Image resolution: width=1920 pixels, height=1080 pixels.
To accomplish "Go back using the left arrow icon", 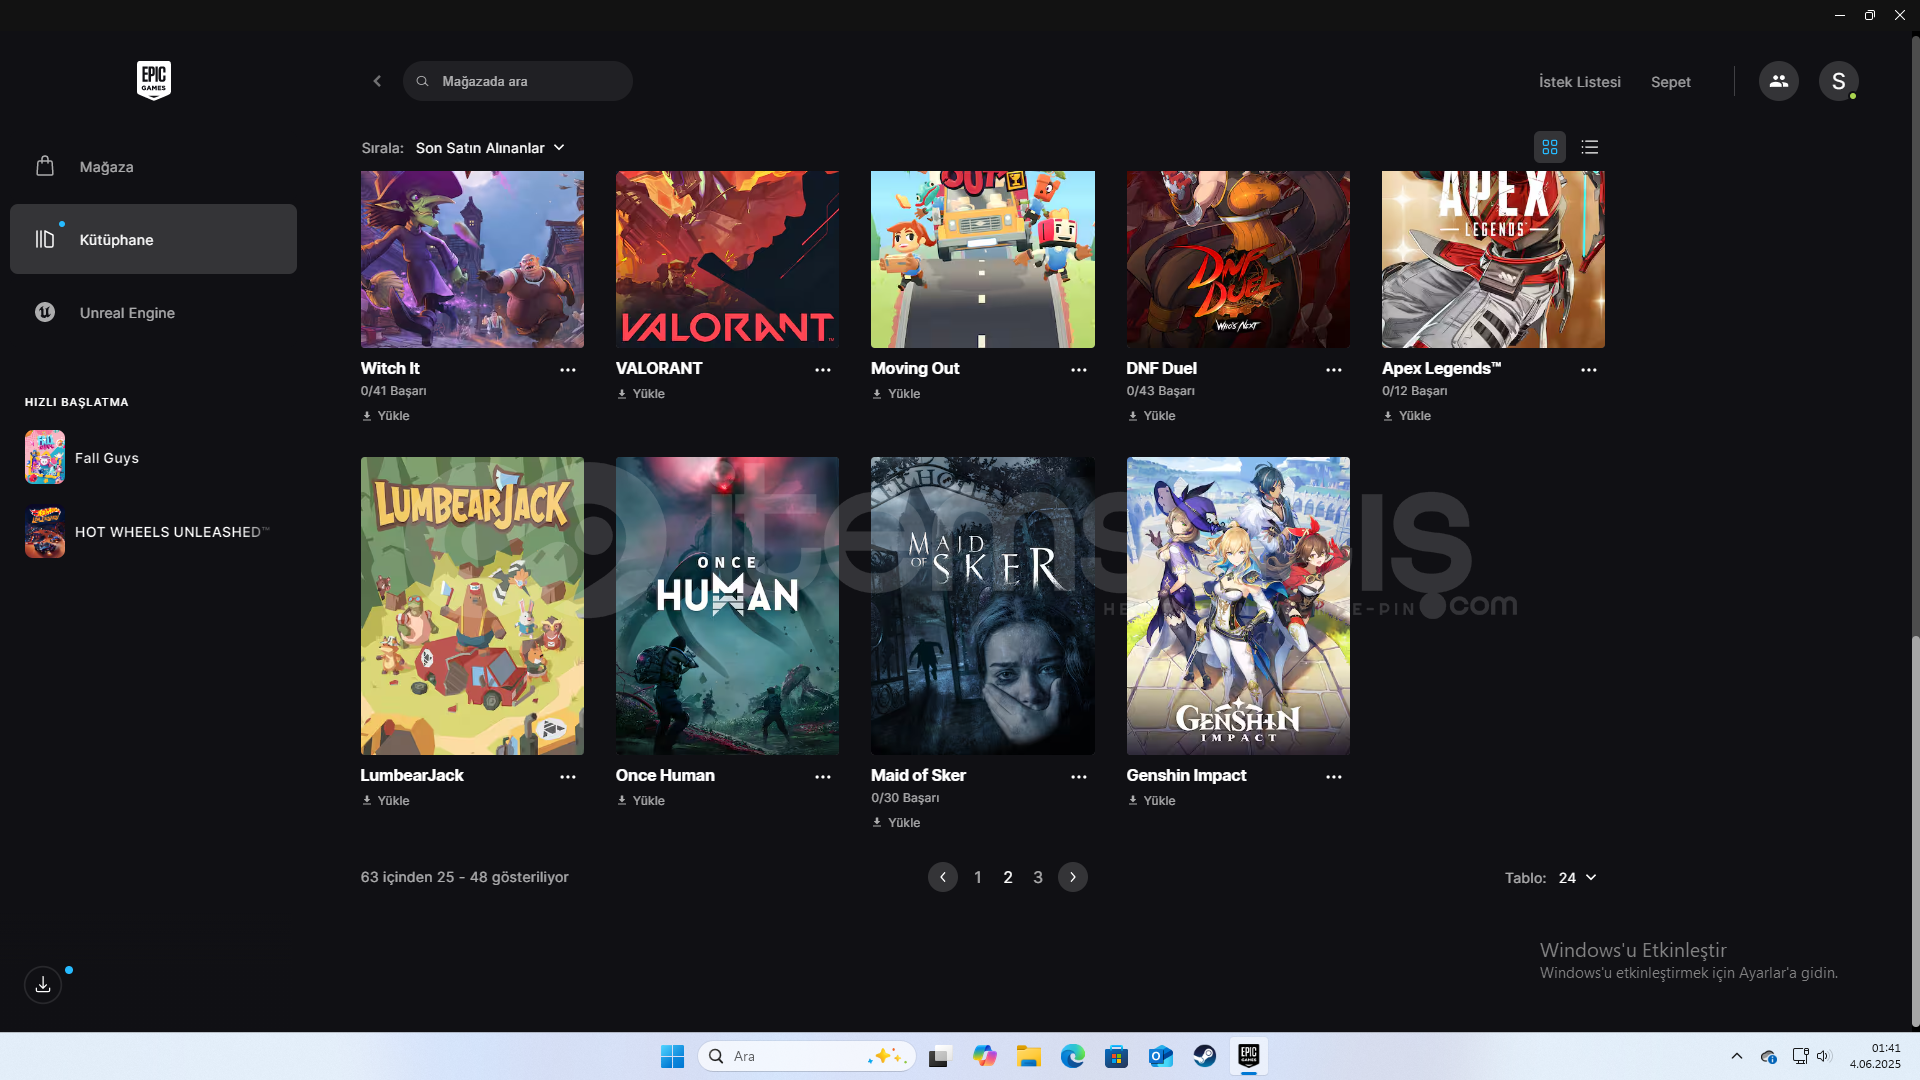I will (377, 81).
